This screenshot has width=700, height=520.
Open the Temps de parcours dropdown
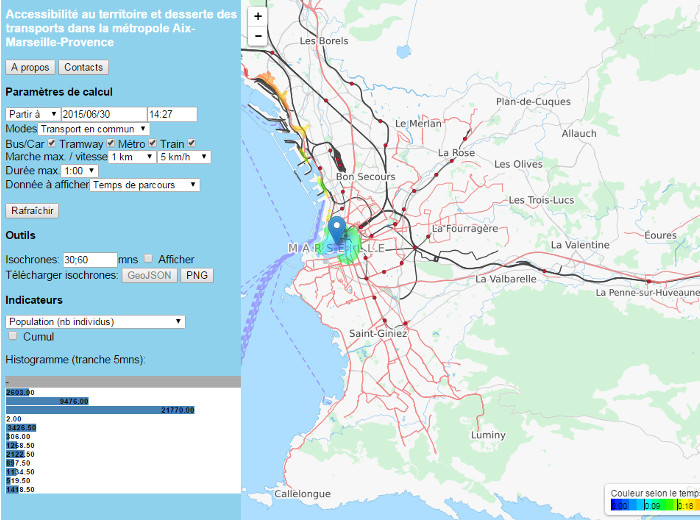(x=145, y=185)
